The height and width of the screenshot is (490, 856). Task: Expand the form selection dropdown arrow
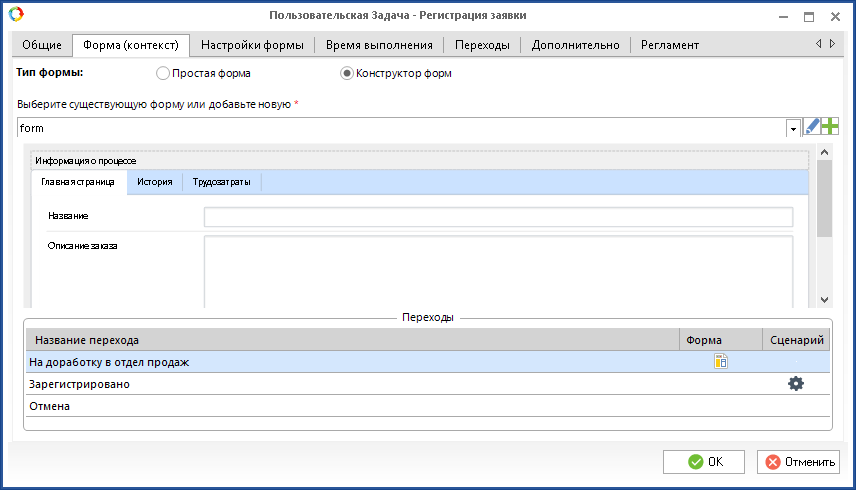[793, 128]
